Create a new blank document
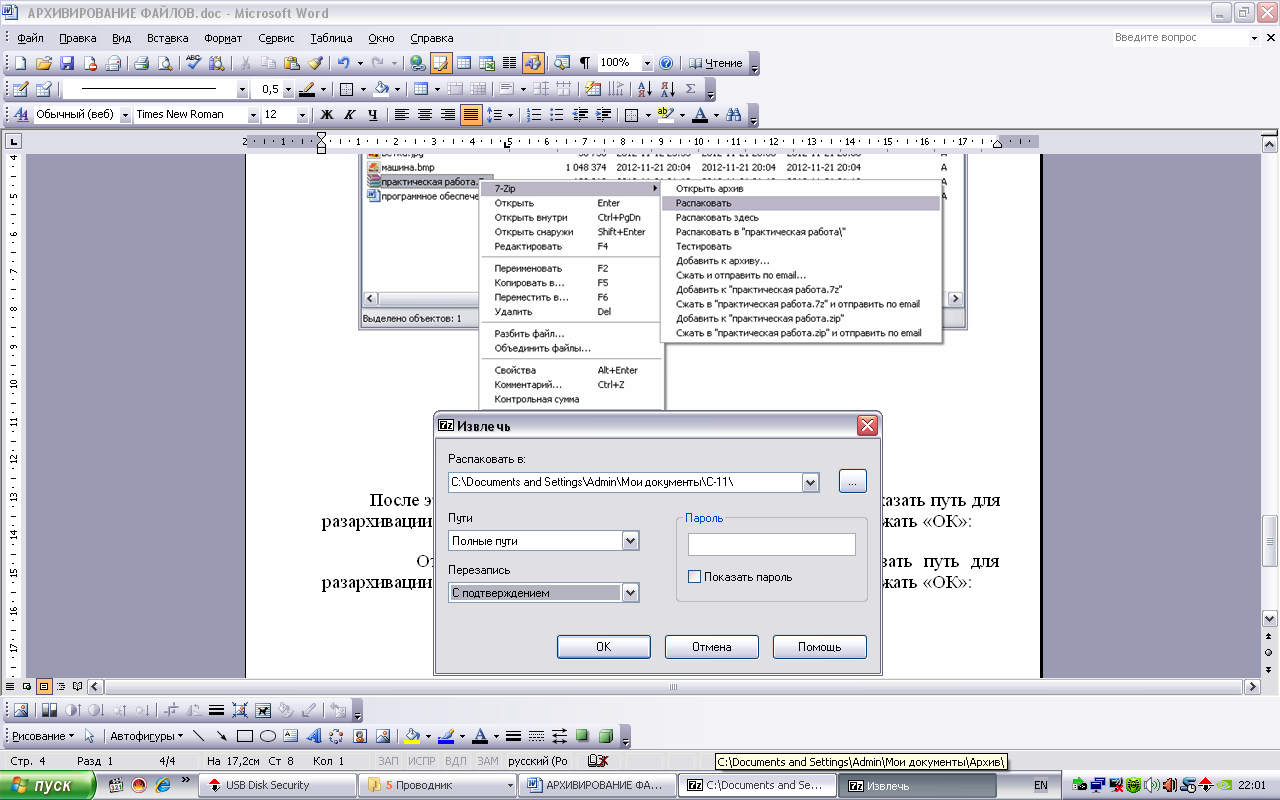1280x800 pixels. [x=19, y=63]
